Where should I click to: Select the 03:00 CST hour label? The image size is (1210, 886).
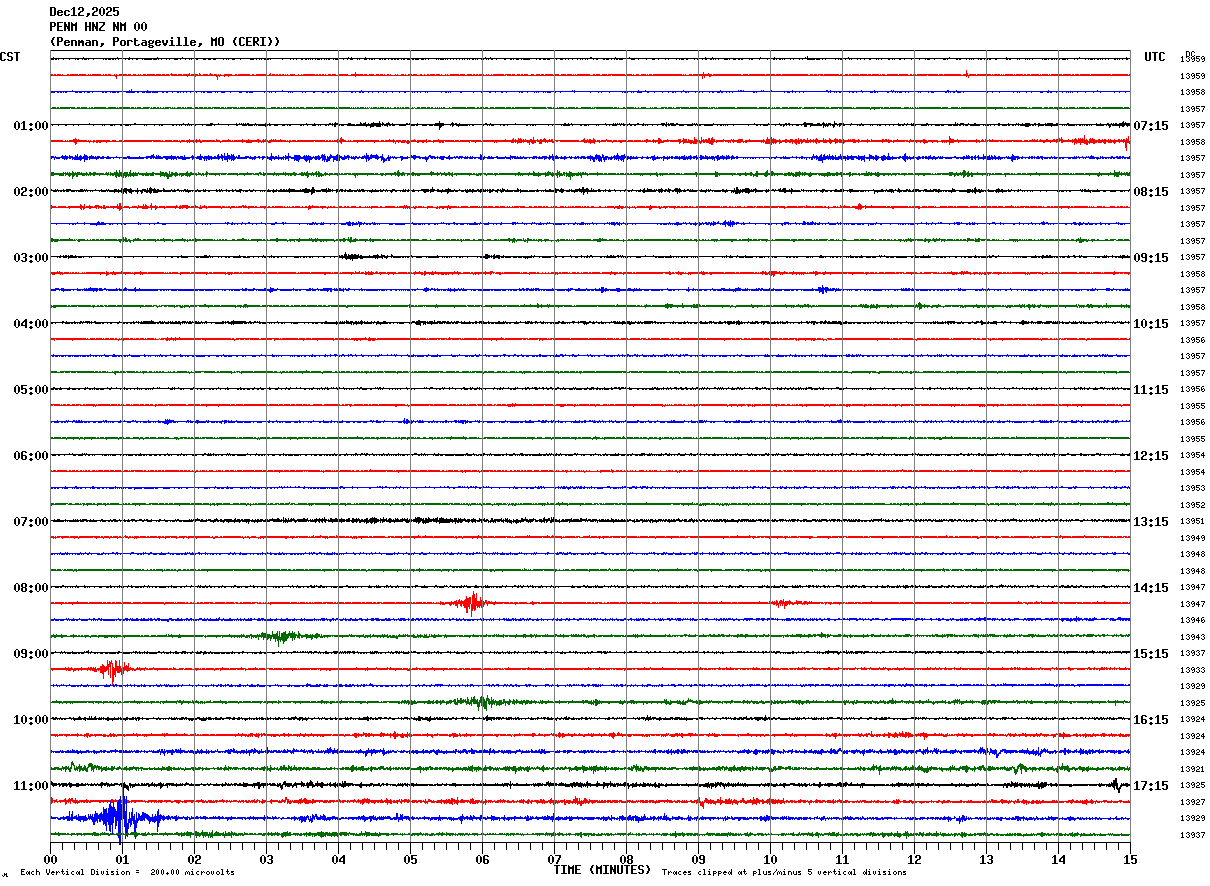click(31, 258)
